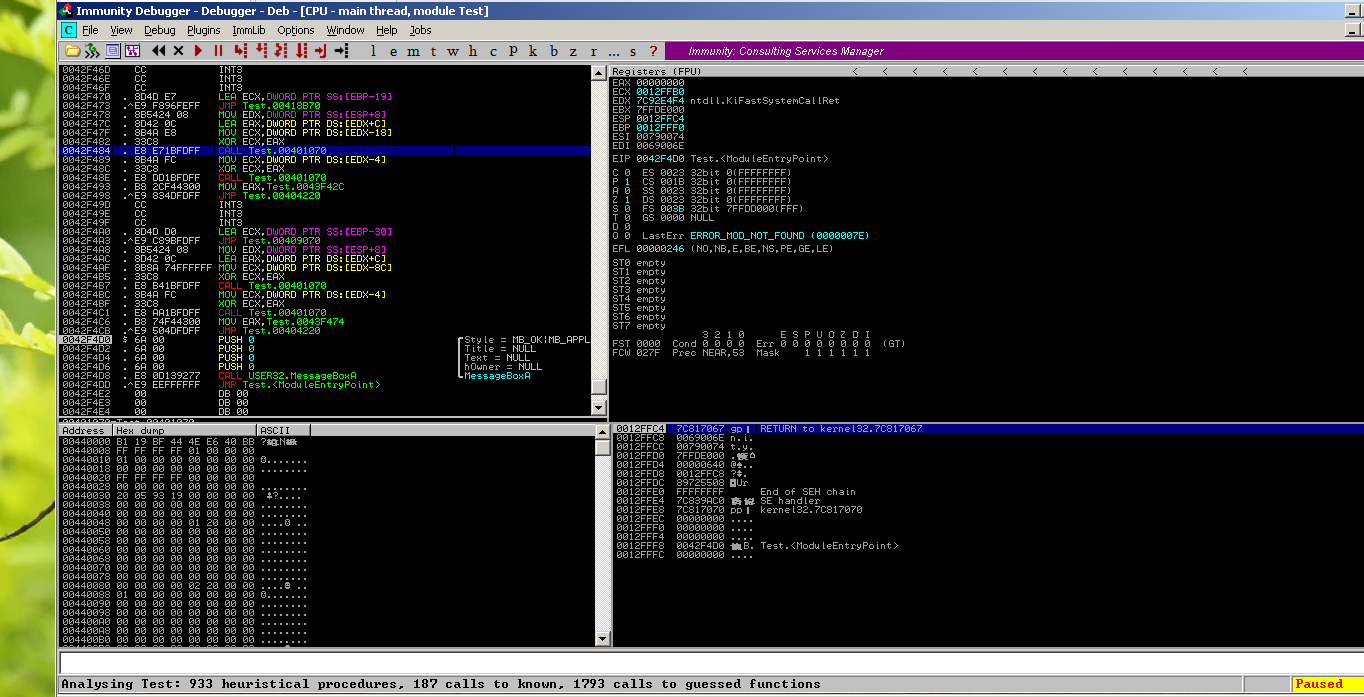Show Threads with 't' button
Image resolution: width=1364 pixels, height=697 pixels.
pyautogui.click(x=433, y=51)
